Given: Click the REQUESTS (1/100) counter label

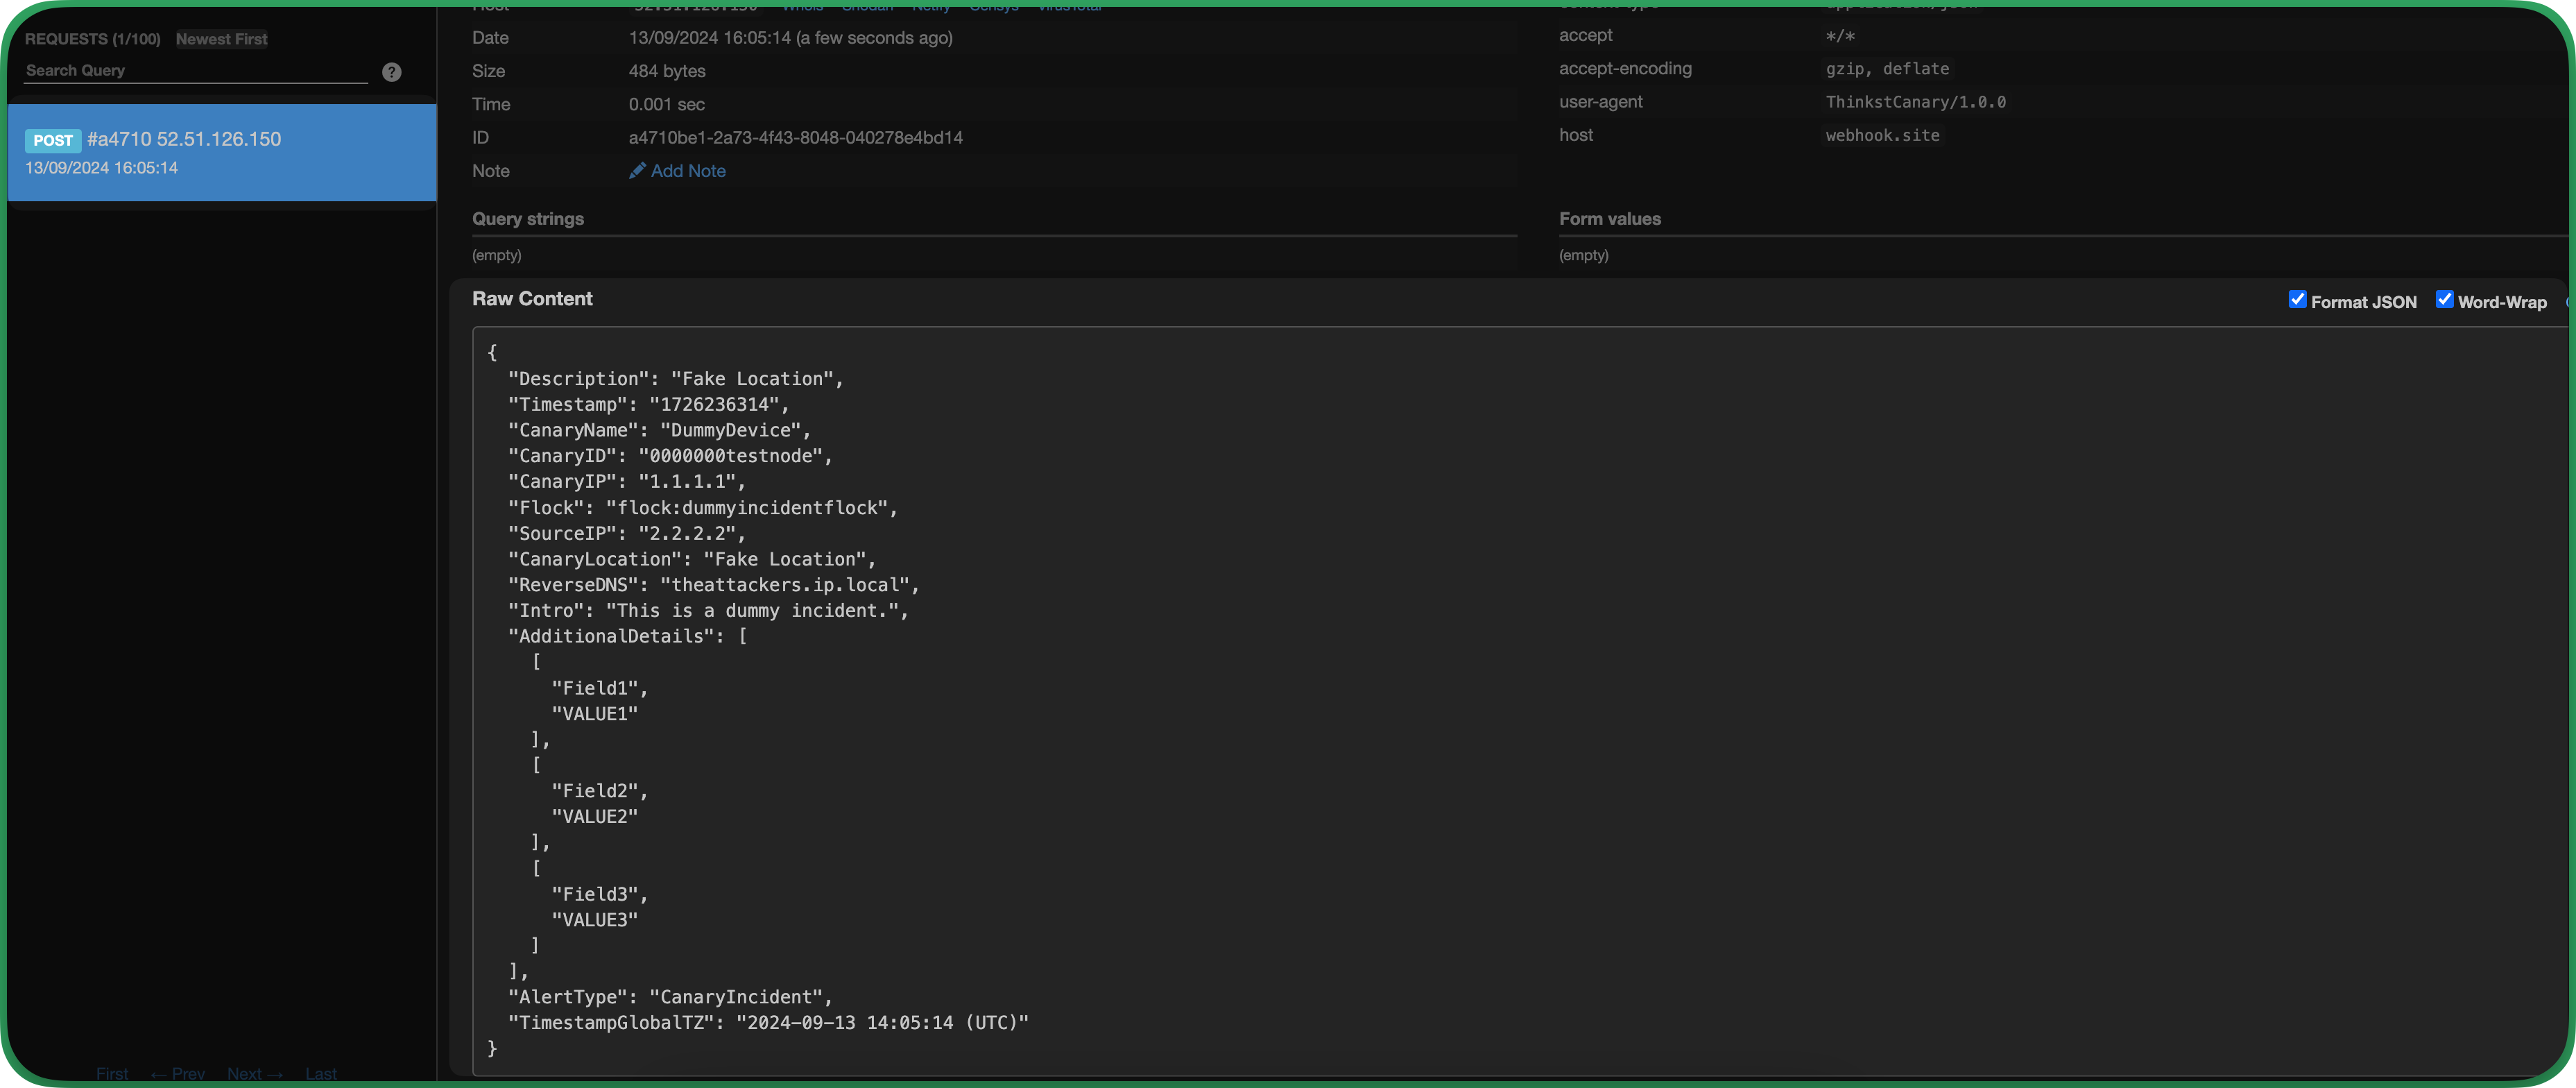Looking at the screenshot, I should pos(92,39).
